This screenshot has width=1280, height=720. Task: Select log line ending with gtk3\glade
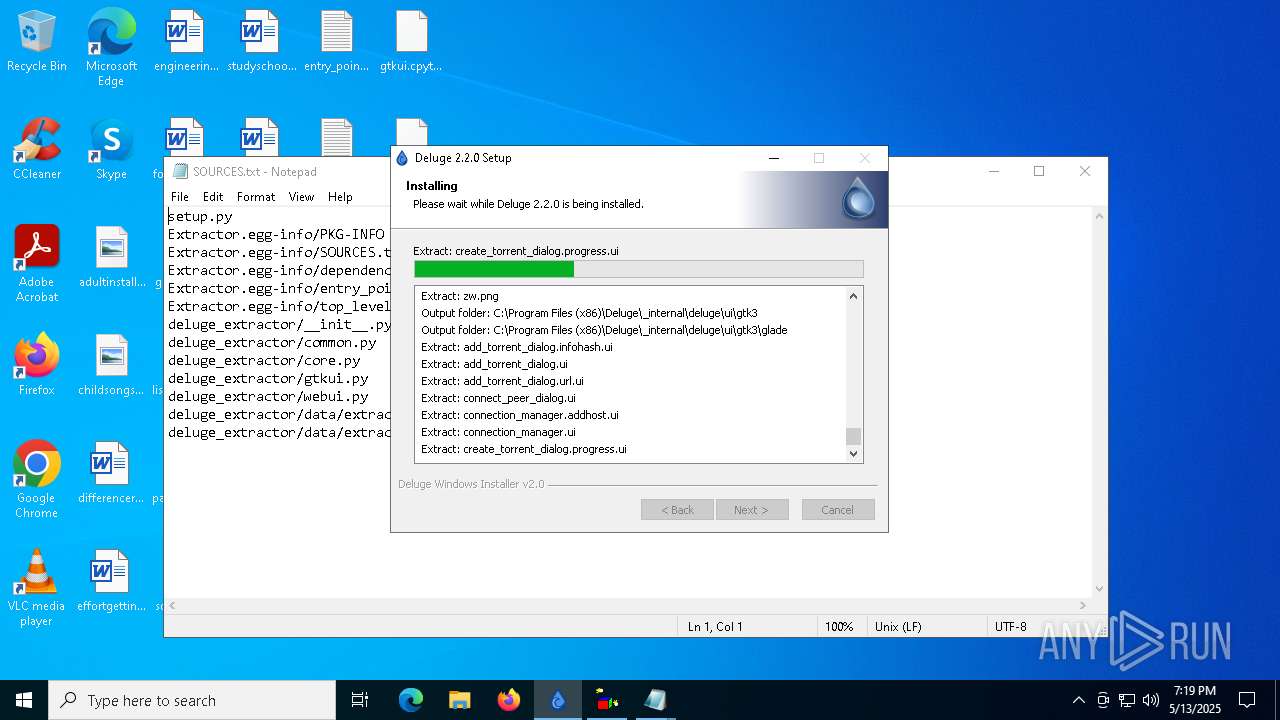click(604, 330)
